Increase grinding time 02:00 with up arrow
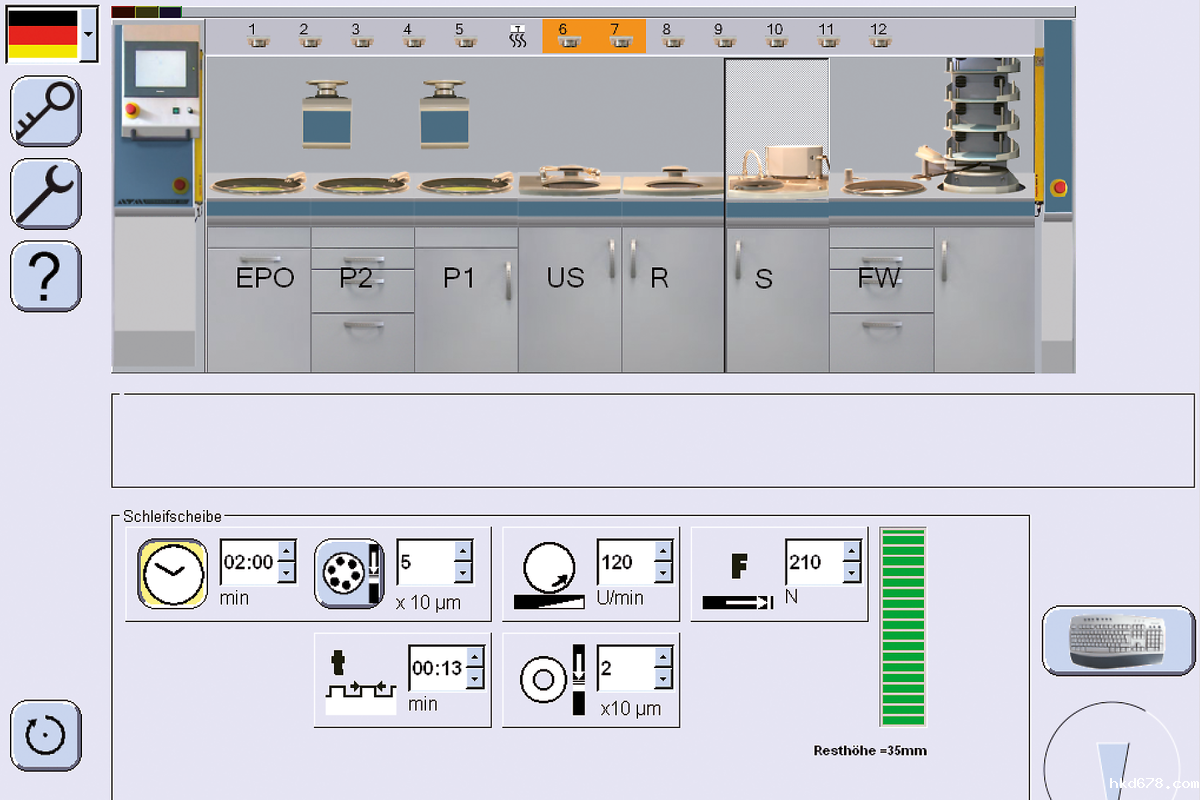This screenshot has height=800, width=1200. [x=286, y=551]
